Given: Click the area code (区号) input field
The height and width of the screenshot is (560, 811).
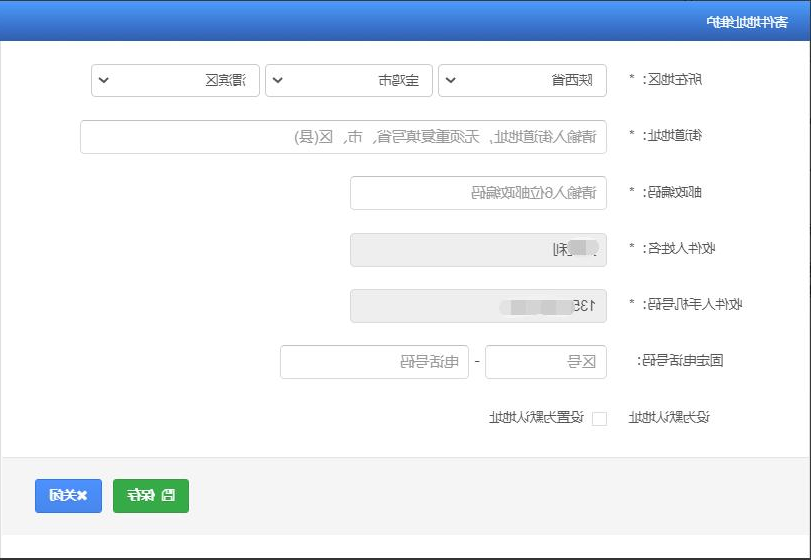Looking at the screenshot, I should [546, 362].
